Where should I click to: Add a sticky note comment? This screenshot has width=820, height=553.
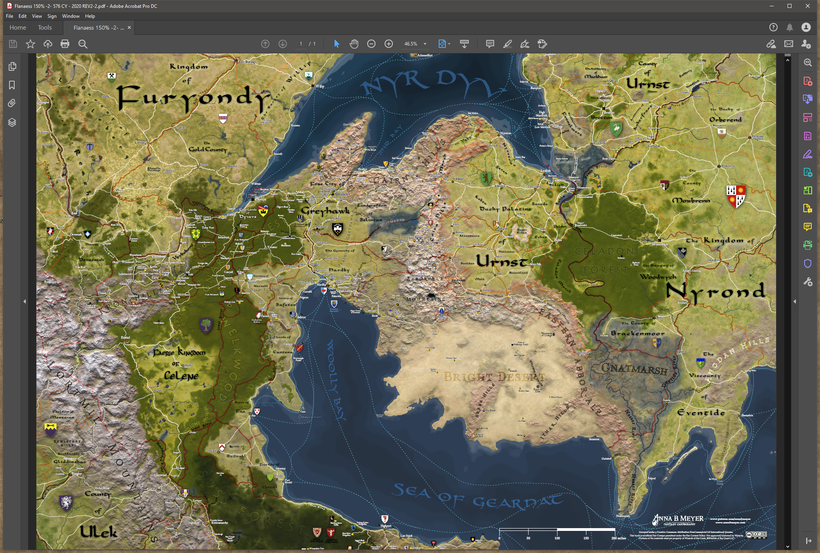(490, 44)
